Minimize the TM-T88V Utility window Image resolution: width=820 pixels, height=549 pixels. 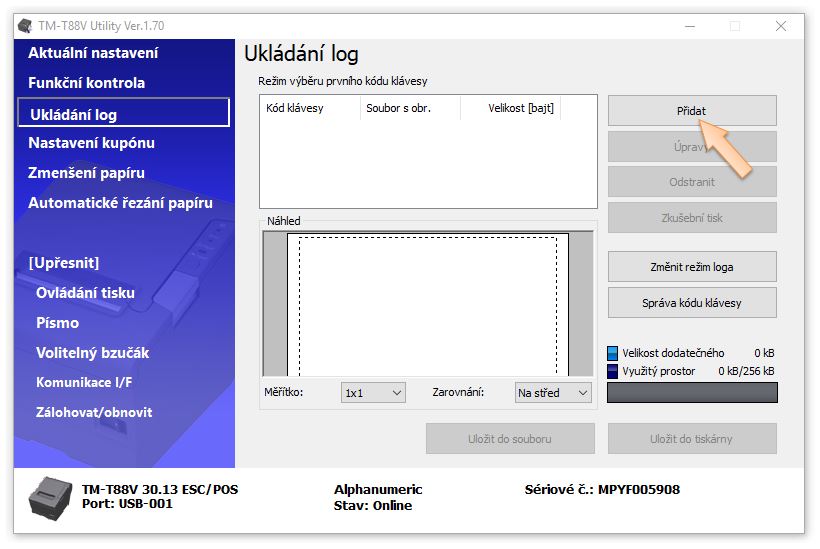point(690,26)
